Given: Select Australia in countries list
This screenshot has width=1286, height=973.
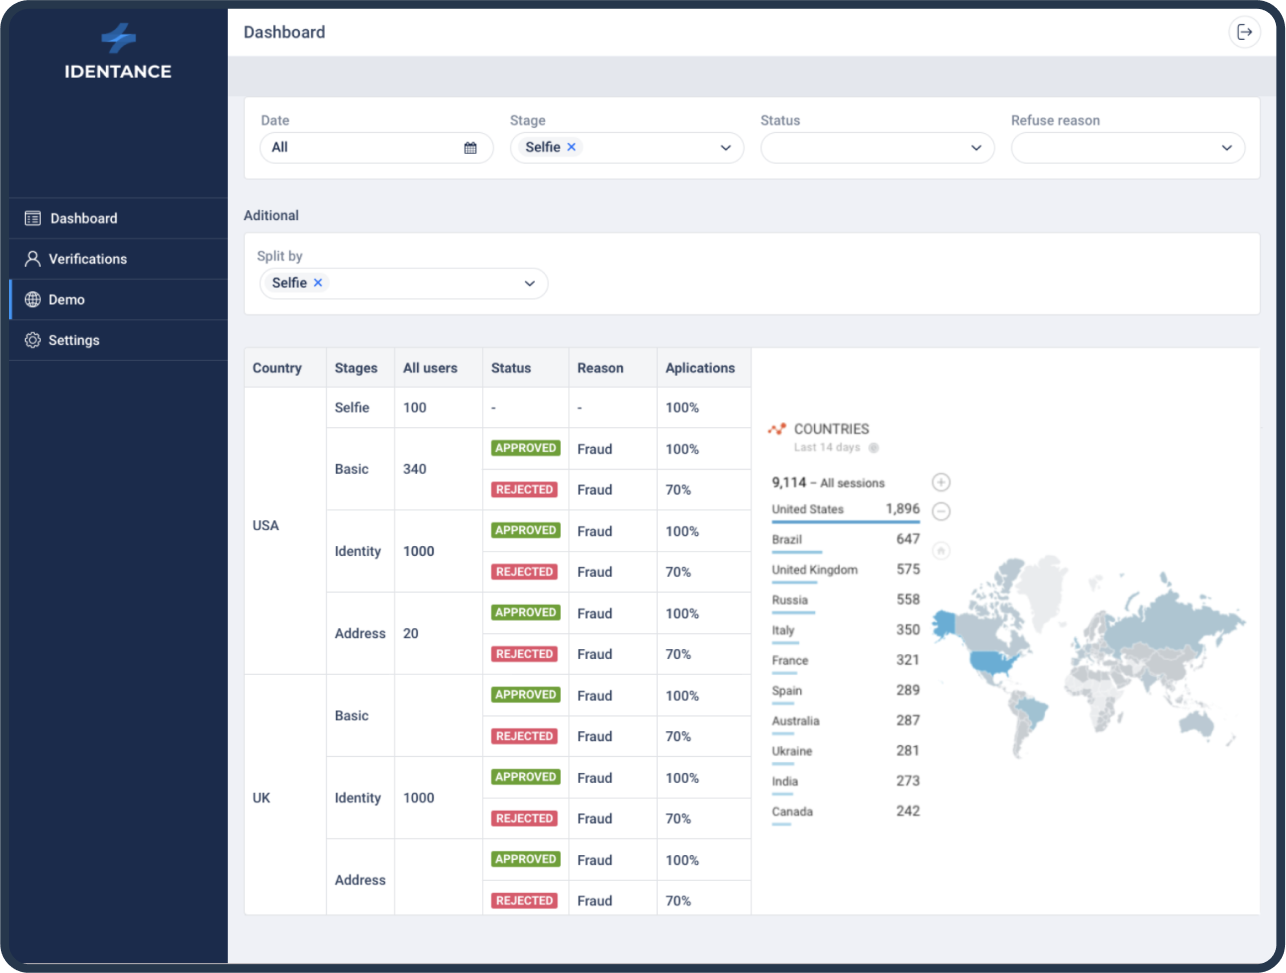Looking at the screenshot, I should click(796, 721).
